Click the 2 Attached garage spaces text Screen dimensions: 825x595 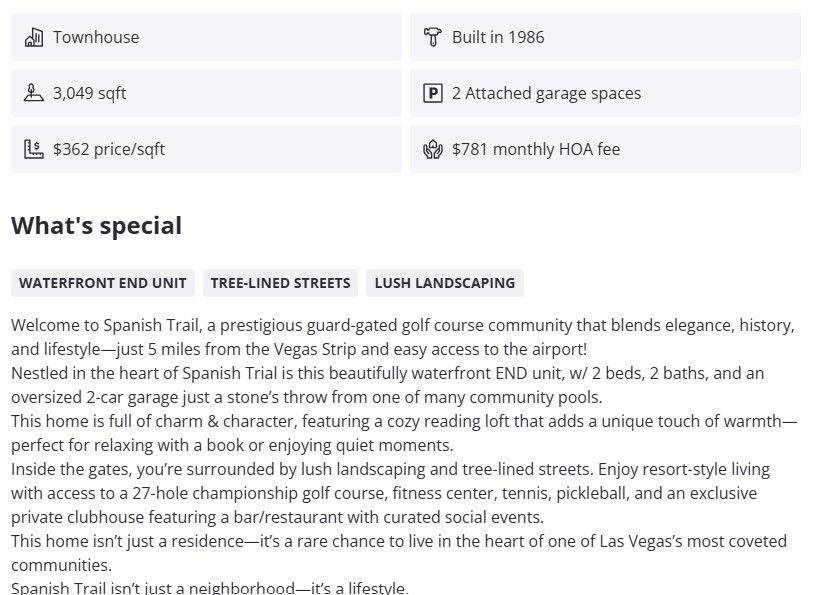(546, 93)
